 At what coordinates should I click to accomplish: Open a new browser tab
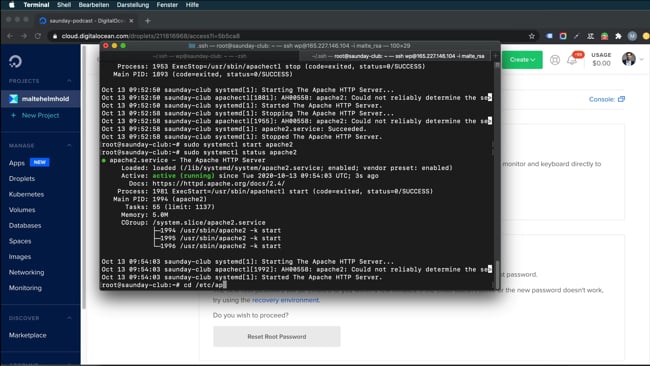click(x=148, y=20)
